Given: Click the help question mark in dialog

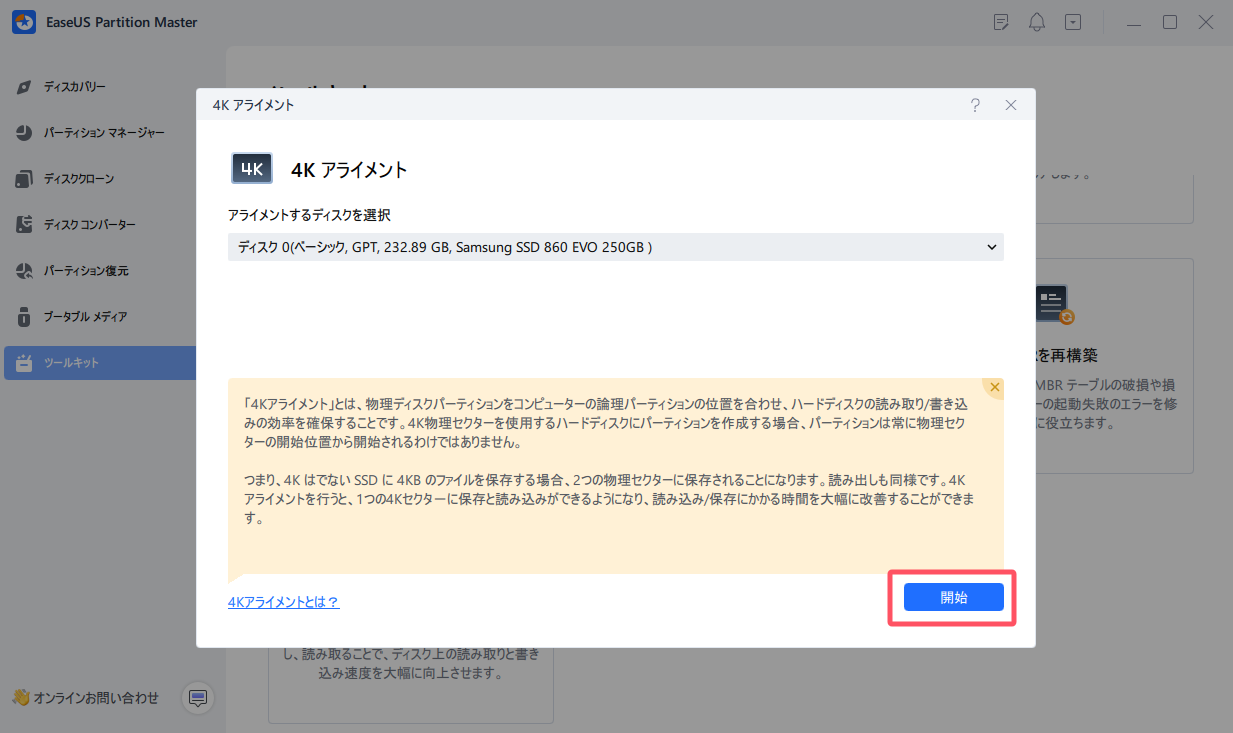Looking at the screenshot, I should pos(975,105).
